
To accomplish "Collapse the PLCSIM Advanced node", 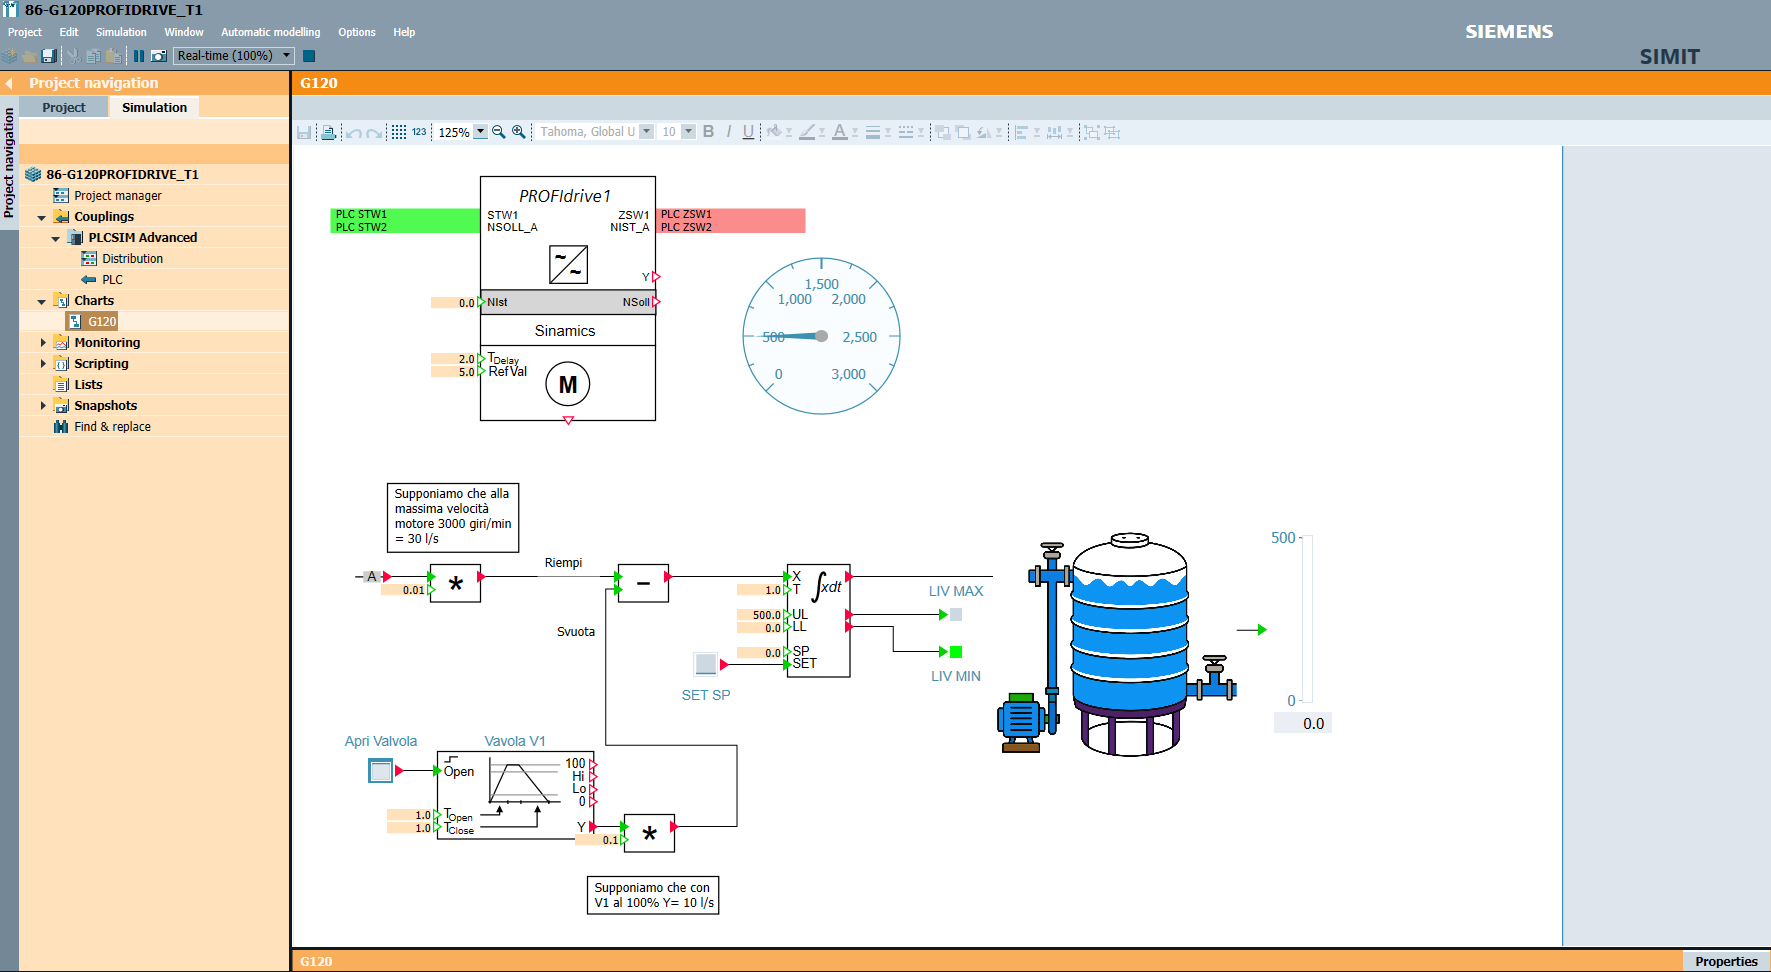I will point(55,238).
